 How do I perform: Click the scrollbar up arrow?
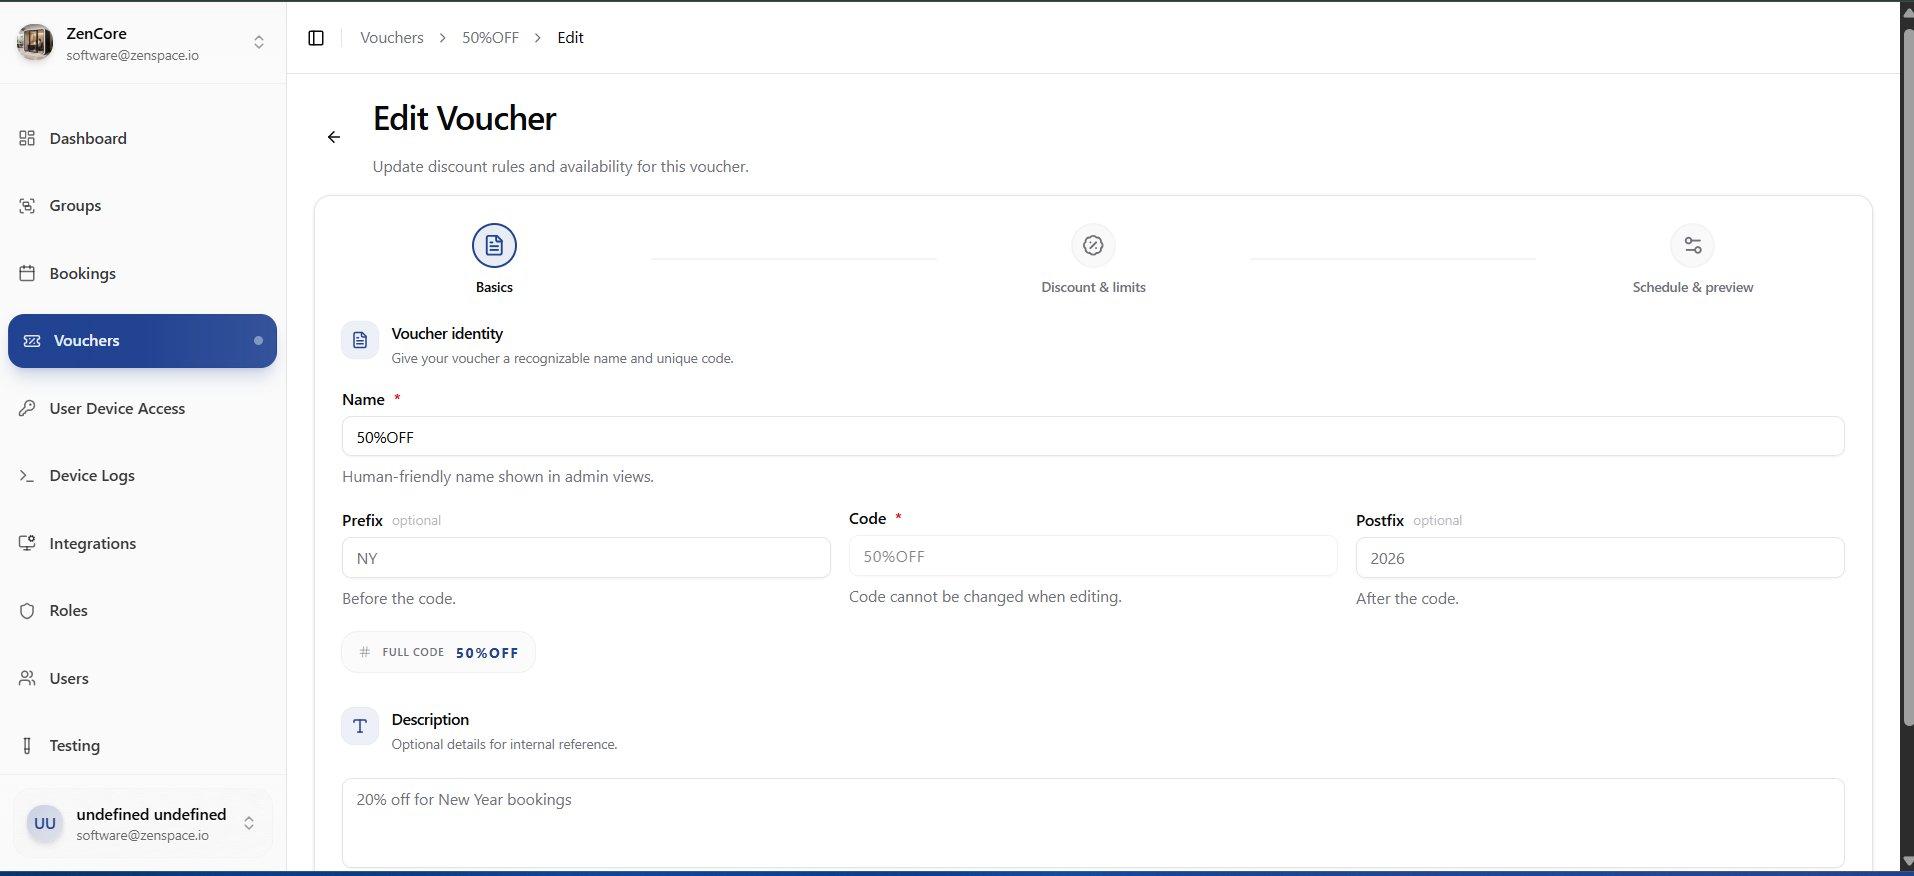(1907, 11)
